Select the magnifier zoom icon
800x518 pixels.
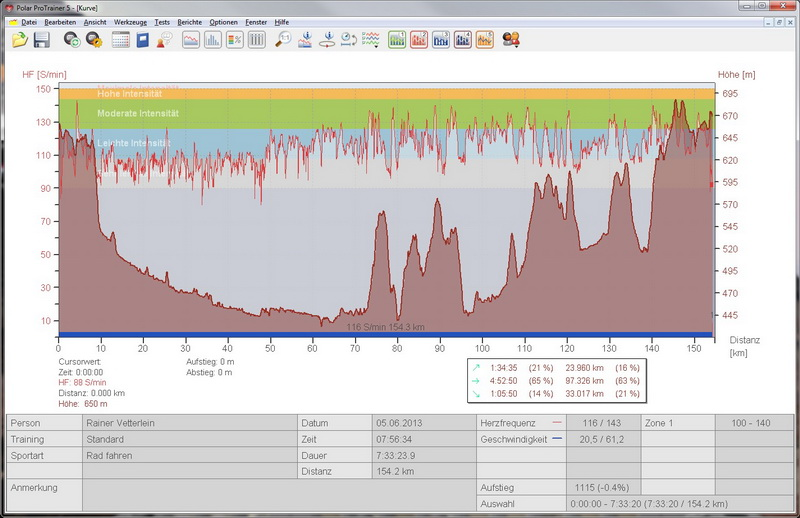tap(283, 40)
